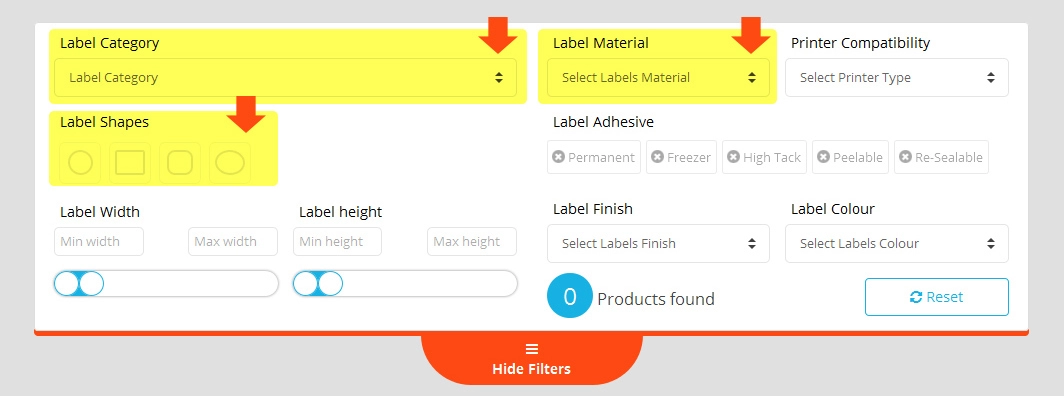Screen dimensions: 1064x396
Task: Select the oval label shape
Action: 230,163
